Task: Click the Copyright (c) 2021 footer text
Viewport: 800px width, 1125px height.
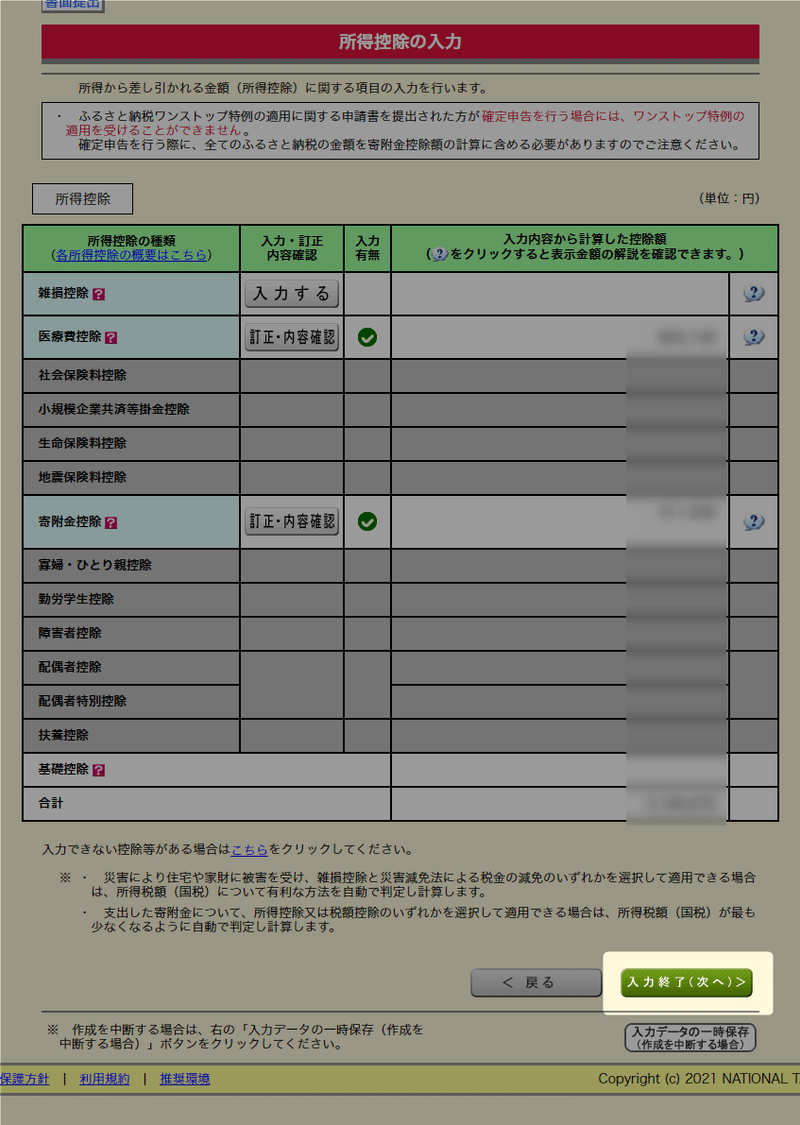Action: (699, 1079)
